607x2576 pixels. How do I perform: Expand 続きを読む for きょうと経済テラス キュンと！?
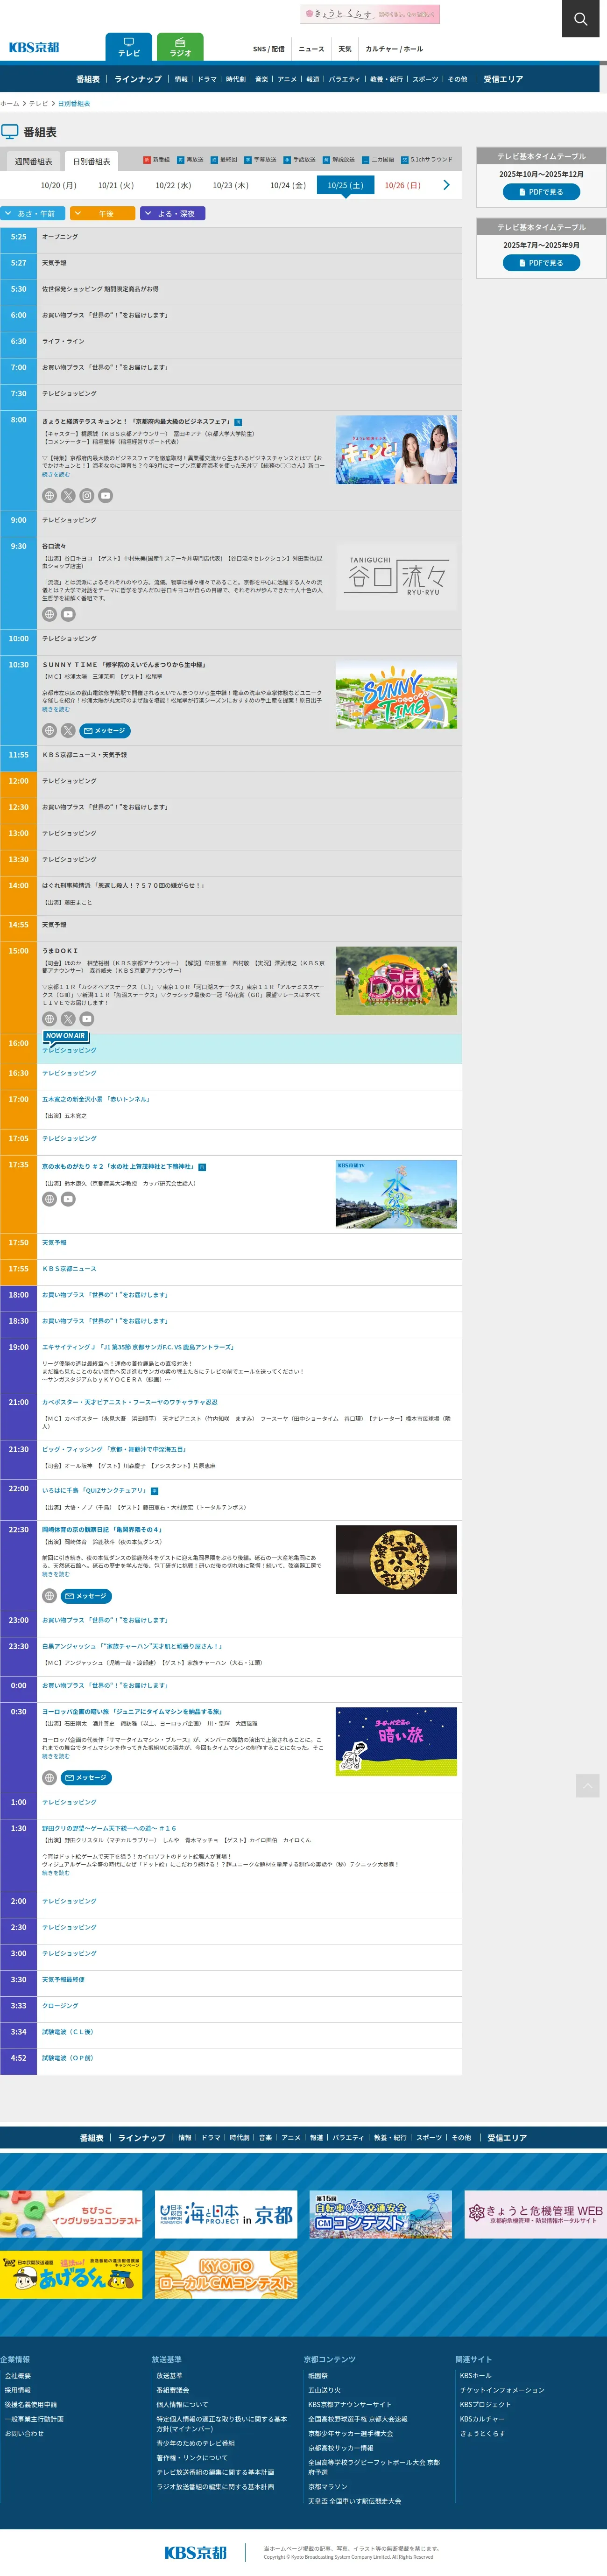point(56,474)
